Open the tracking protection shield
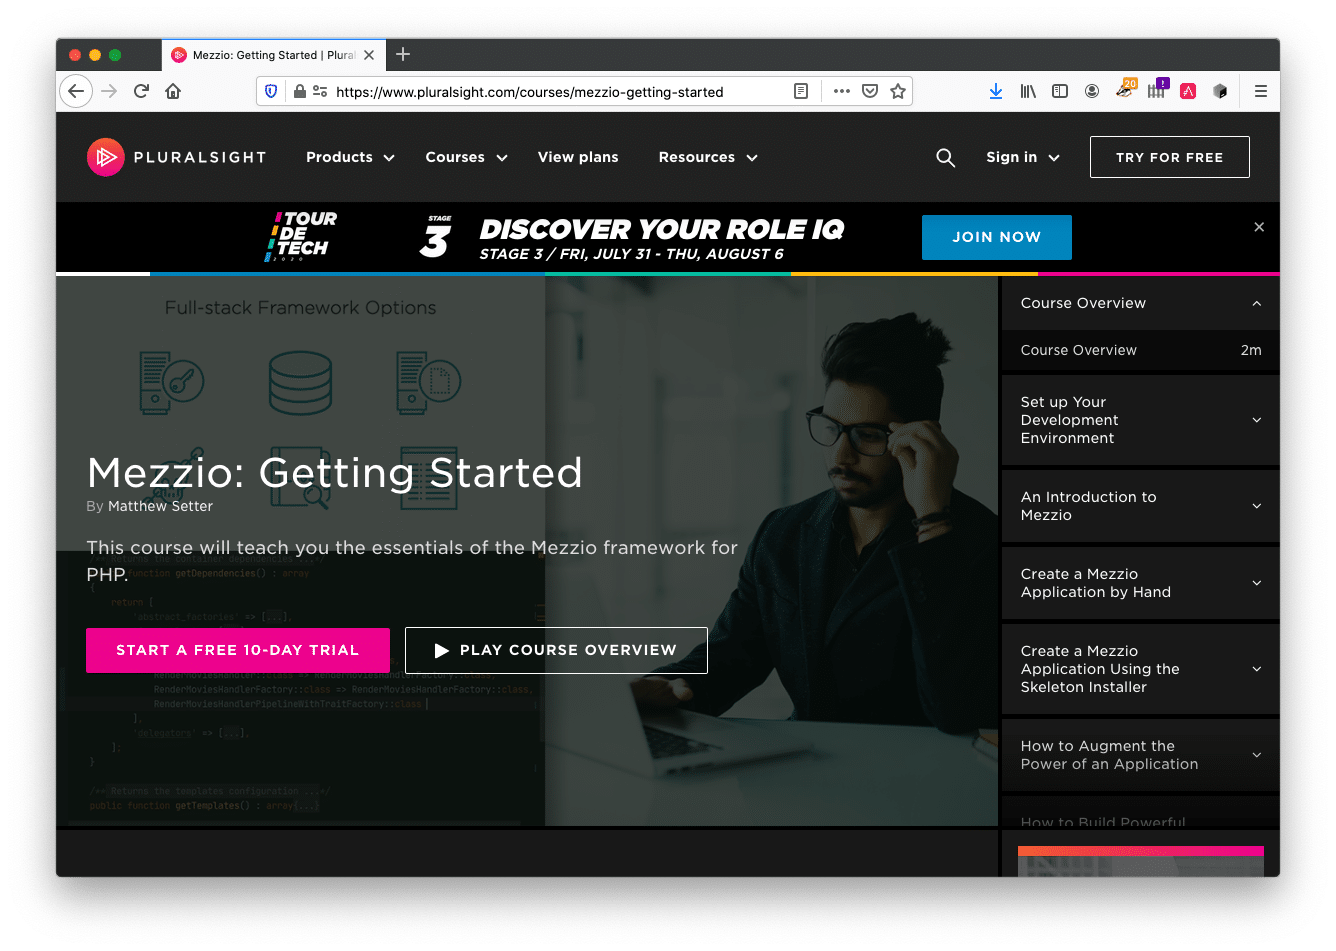1336x951 pixels. click(x=270, y=91)
